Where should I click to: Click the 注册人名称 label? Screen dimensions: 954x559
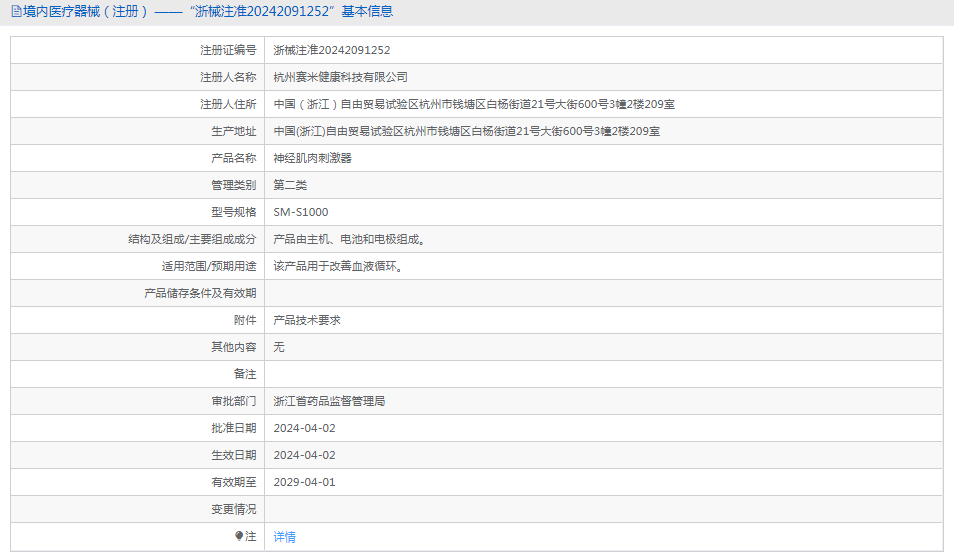[x=228, y=77]
